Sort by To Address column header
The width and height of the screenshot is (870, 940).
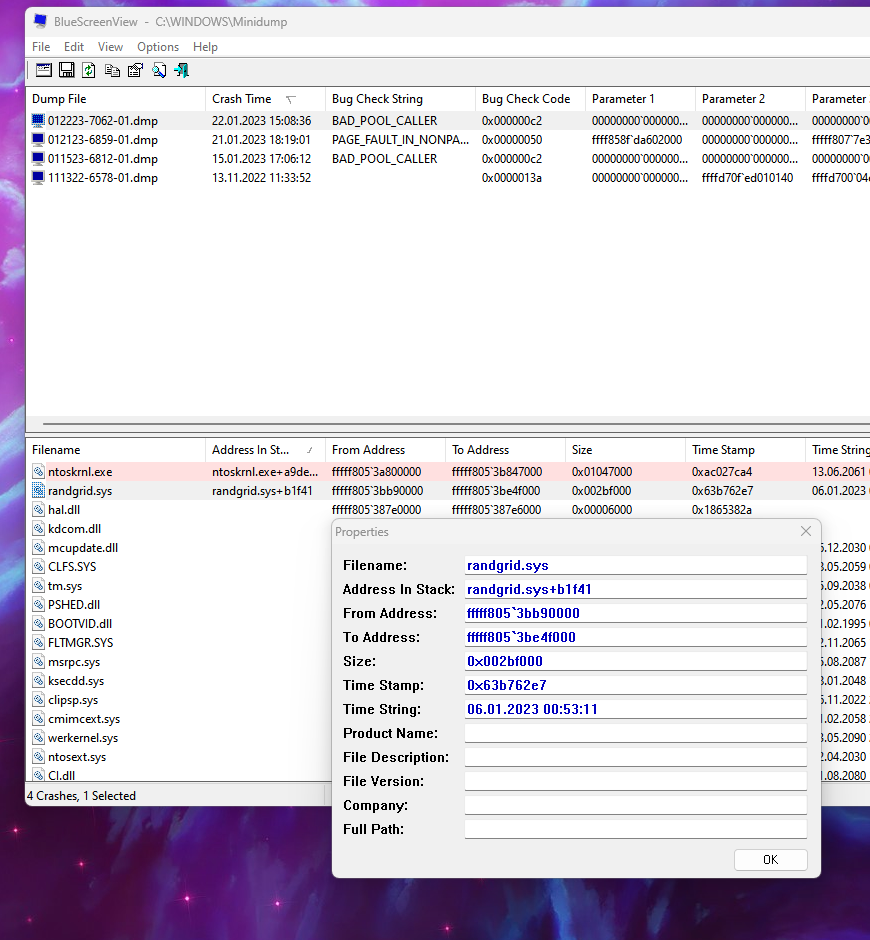point(505,450)
